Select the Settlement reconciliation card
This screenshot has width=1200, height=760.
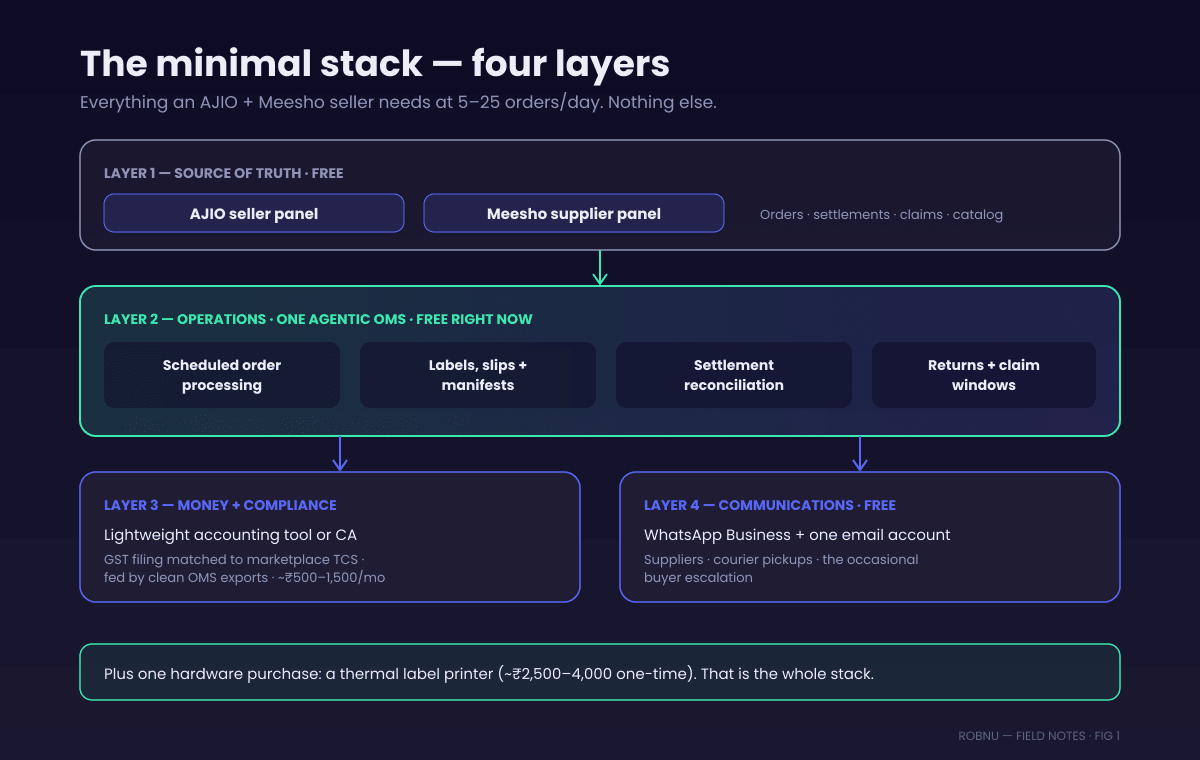(x=734, y=375)
